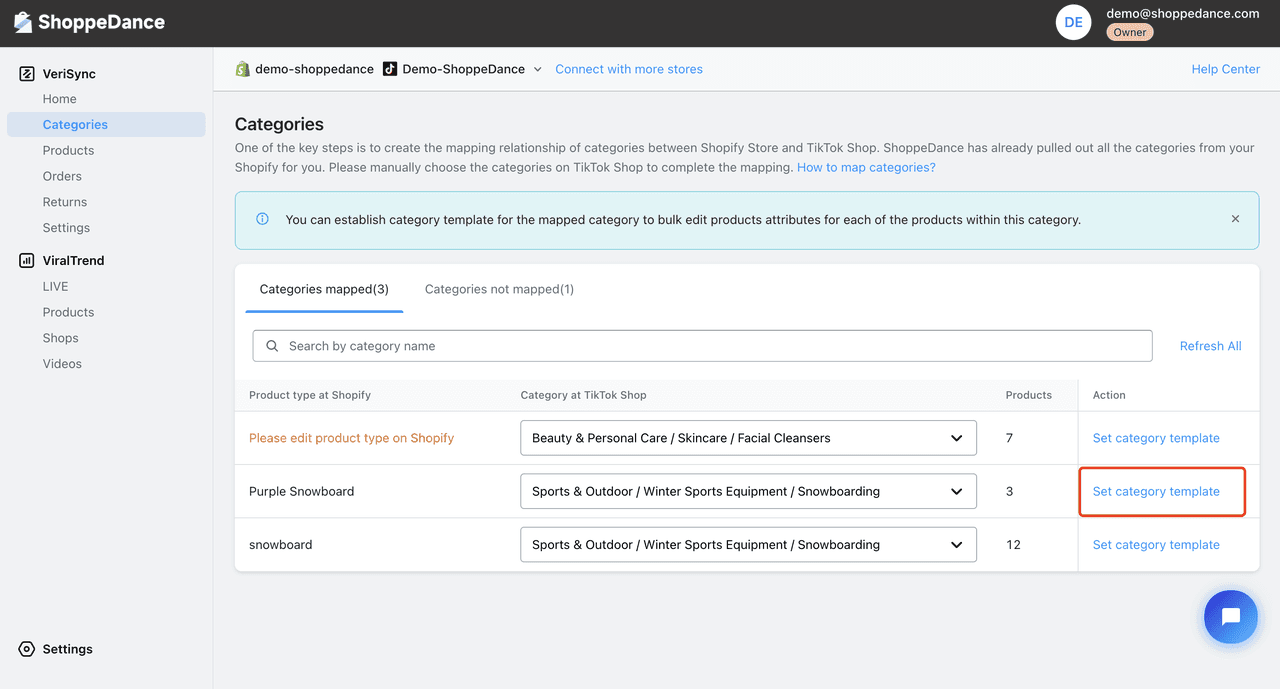Screen dimensions: 1280x689
Task: Select Categories in the sidebar
Action: [x=106, y=125]
